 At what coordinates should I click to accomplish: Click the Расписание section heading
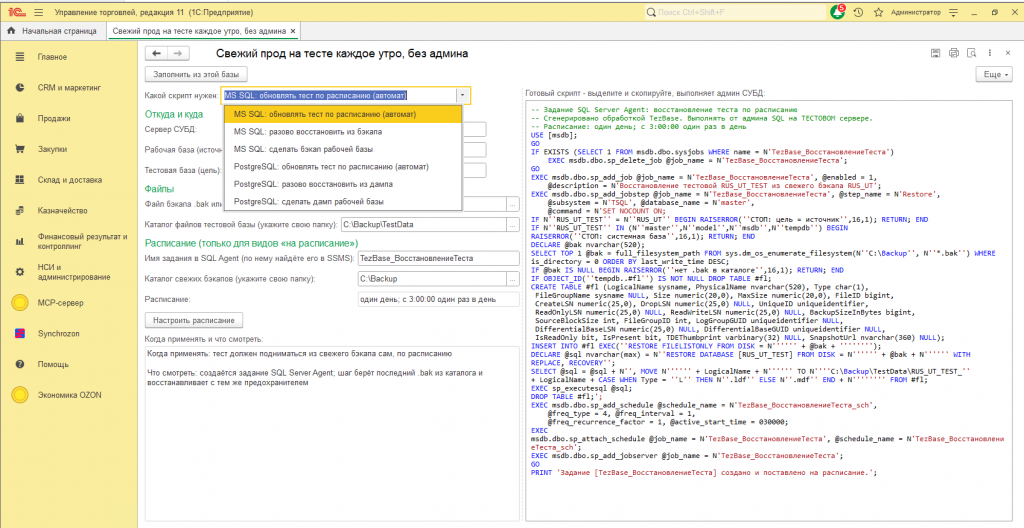point(251,243)
